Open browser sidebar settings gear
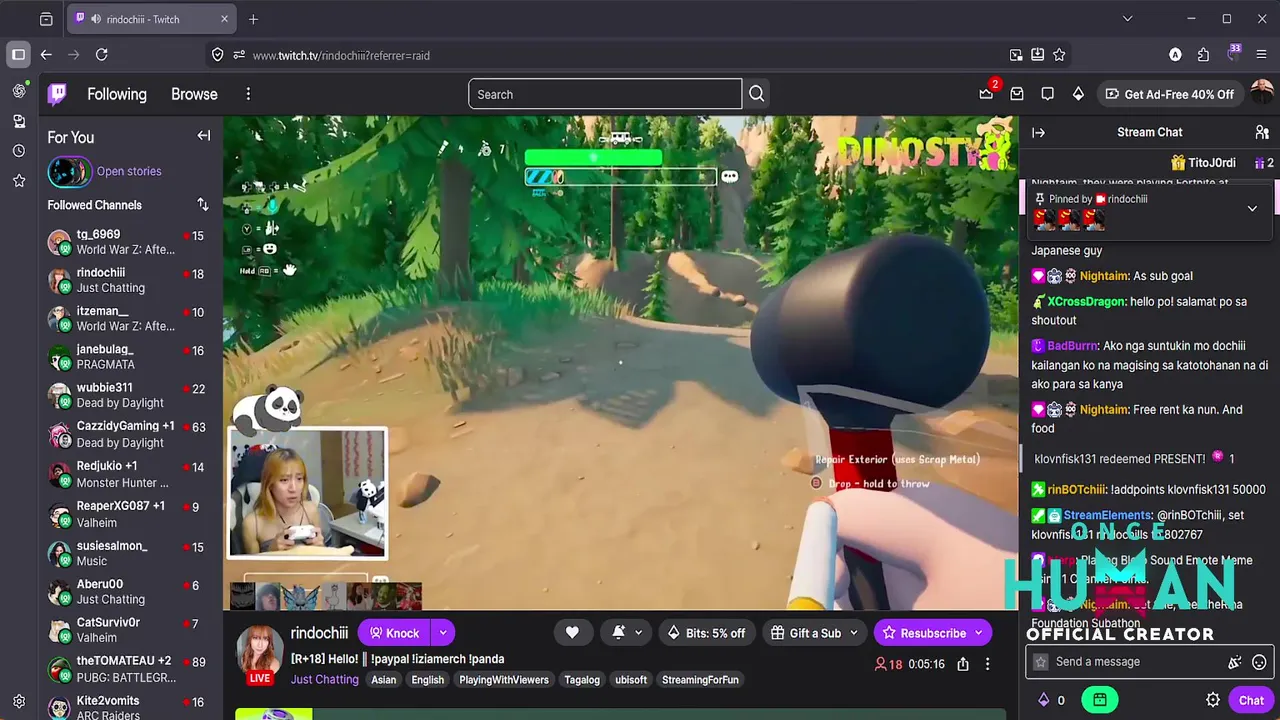The height and width of the screenshot is (720, 1280). (x=19, y=702)
